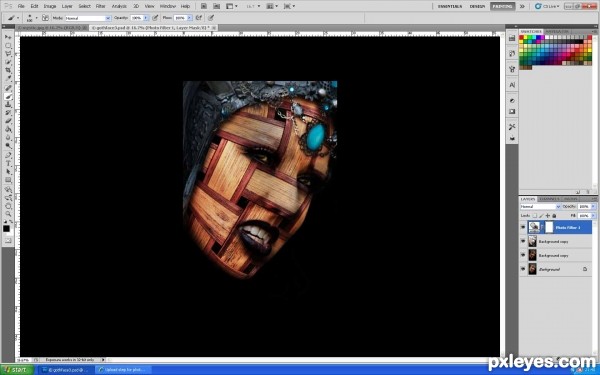The height and width of the screenshot is (375, 600).
Task: Select the Eraser tool
Action: [8, 121]
